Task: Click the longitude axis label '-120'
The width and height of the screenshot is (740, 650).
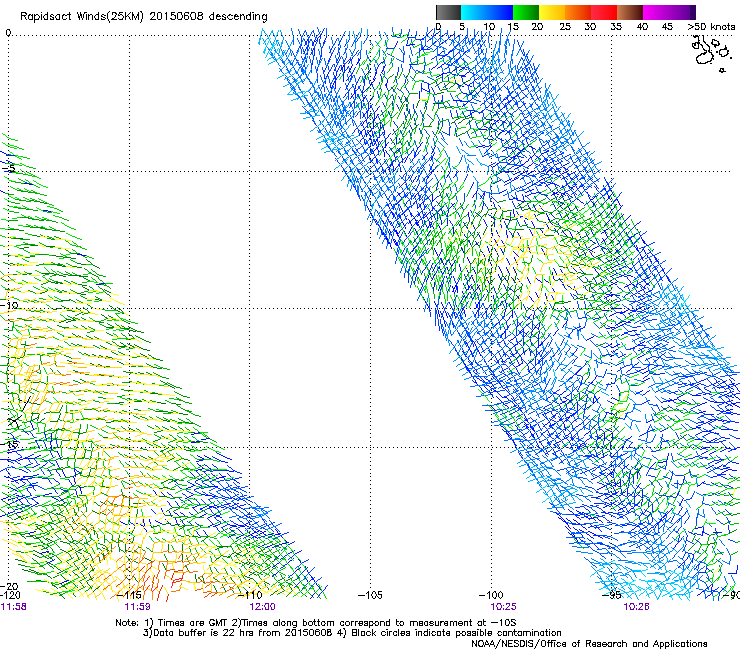Action: 10,595
